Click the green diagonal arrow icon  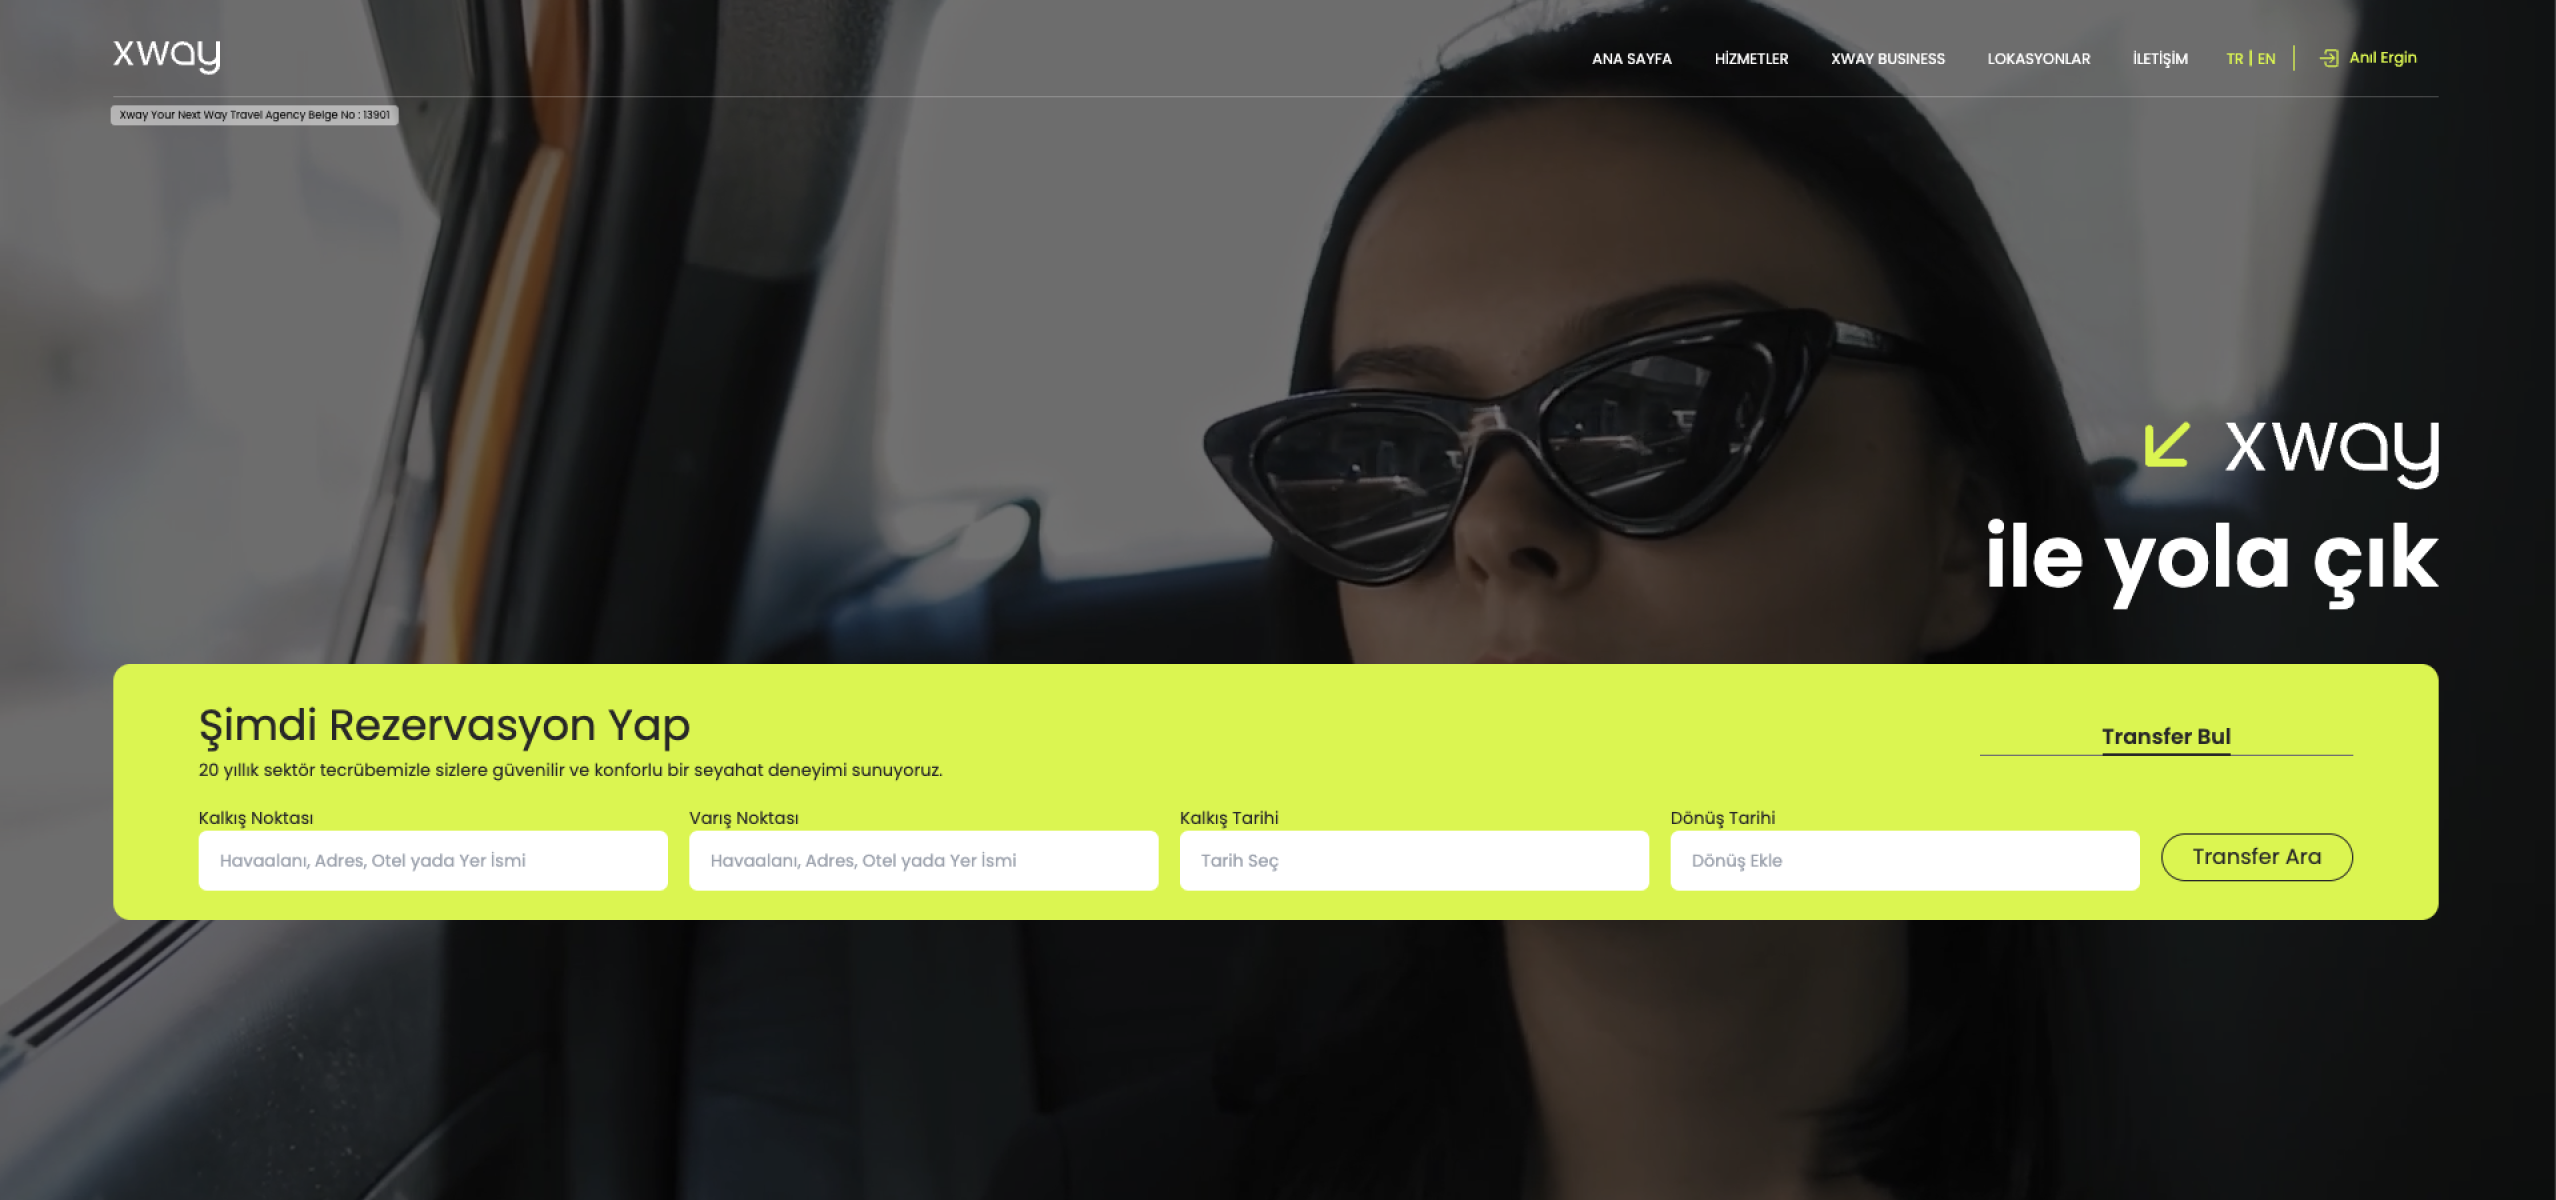pyautogui.click(x=2166, y=445)
